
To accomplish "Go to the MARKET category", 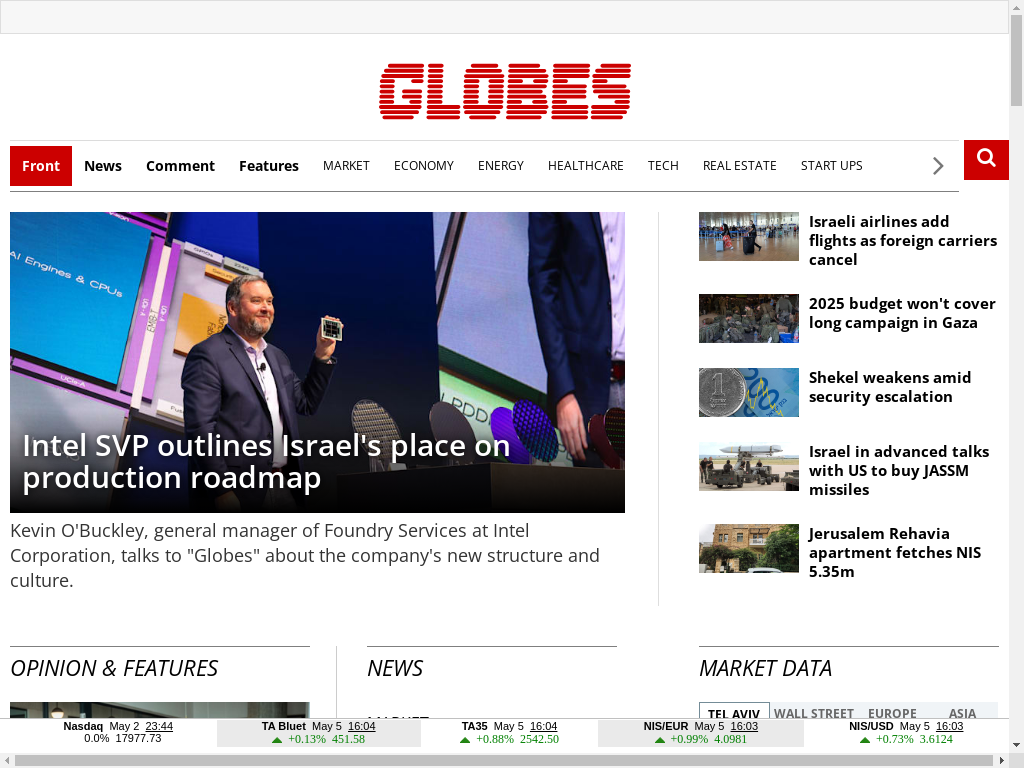I will click(346, 166).
